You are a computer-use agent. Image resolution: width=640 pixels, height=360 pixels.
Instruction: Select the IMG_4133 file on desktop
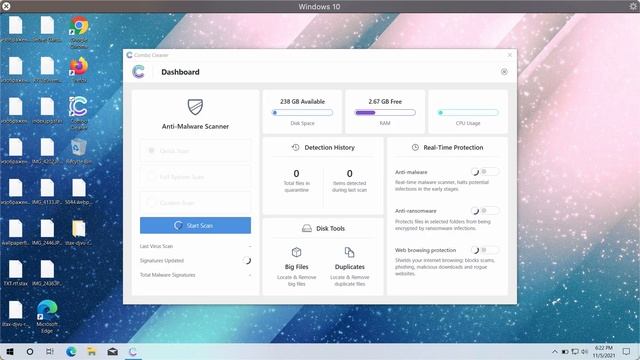[x=47, y=191]
